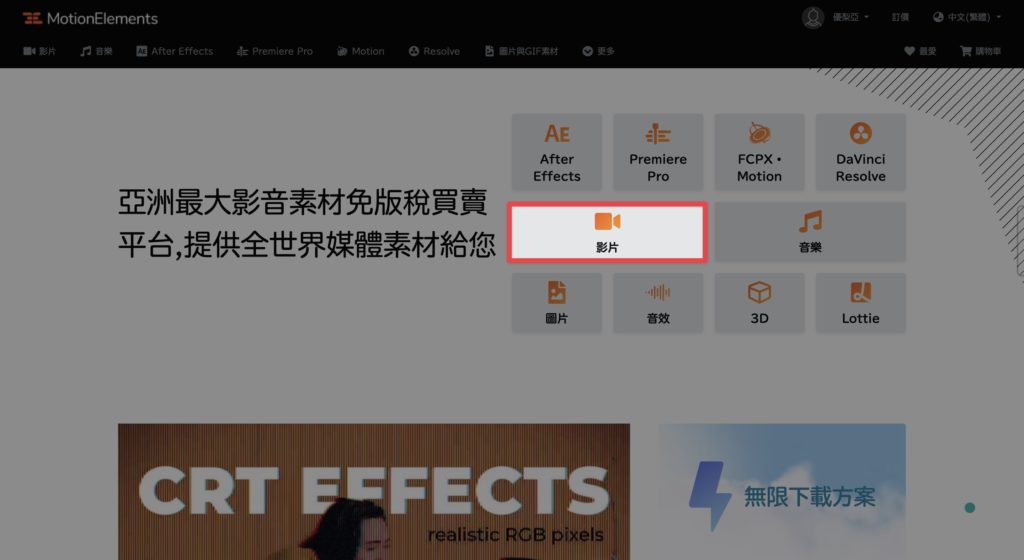Open the 購物車 shopping cart

980,51
